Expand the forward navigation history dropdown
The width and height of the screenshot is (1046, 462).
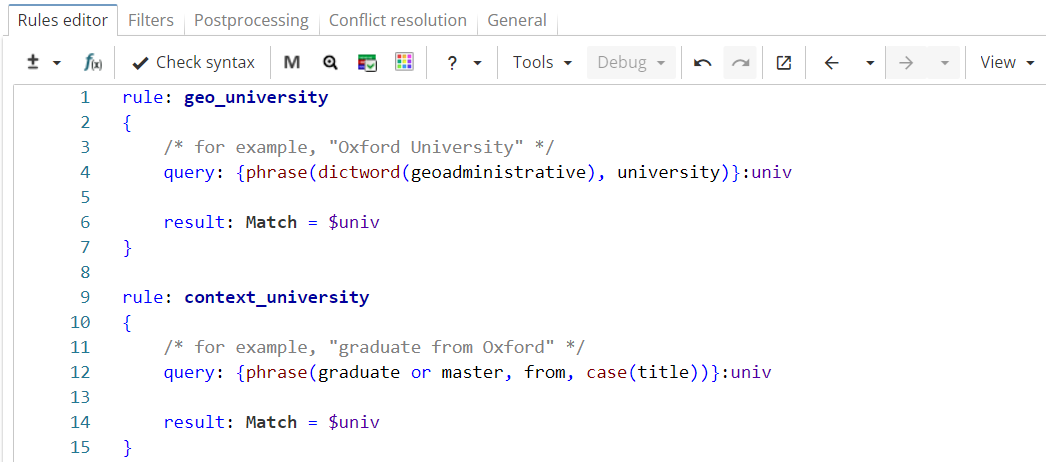(x=944, y=63)
